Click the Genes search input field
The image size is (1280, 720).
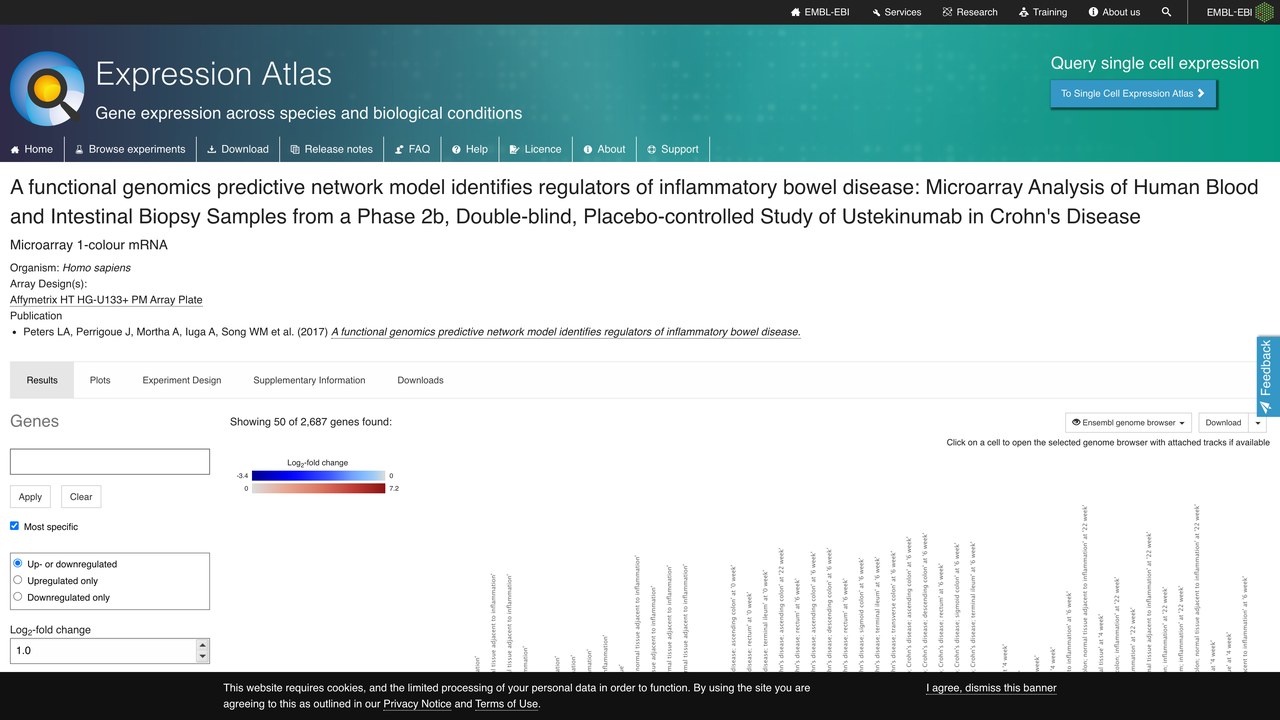pyautogui.click(x=110, y=461)
